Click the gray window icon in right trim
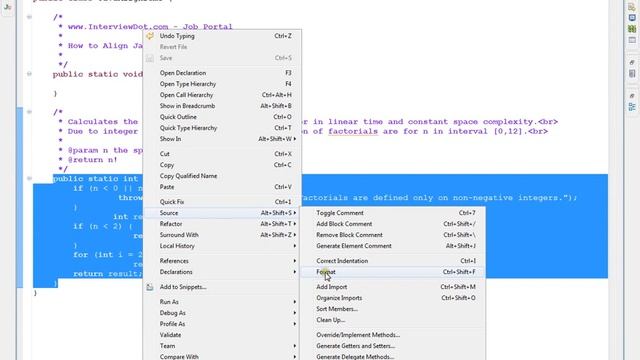The width and height of the screenshot is (640, 360). pos(632,40)
